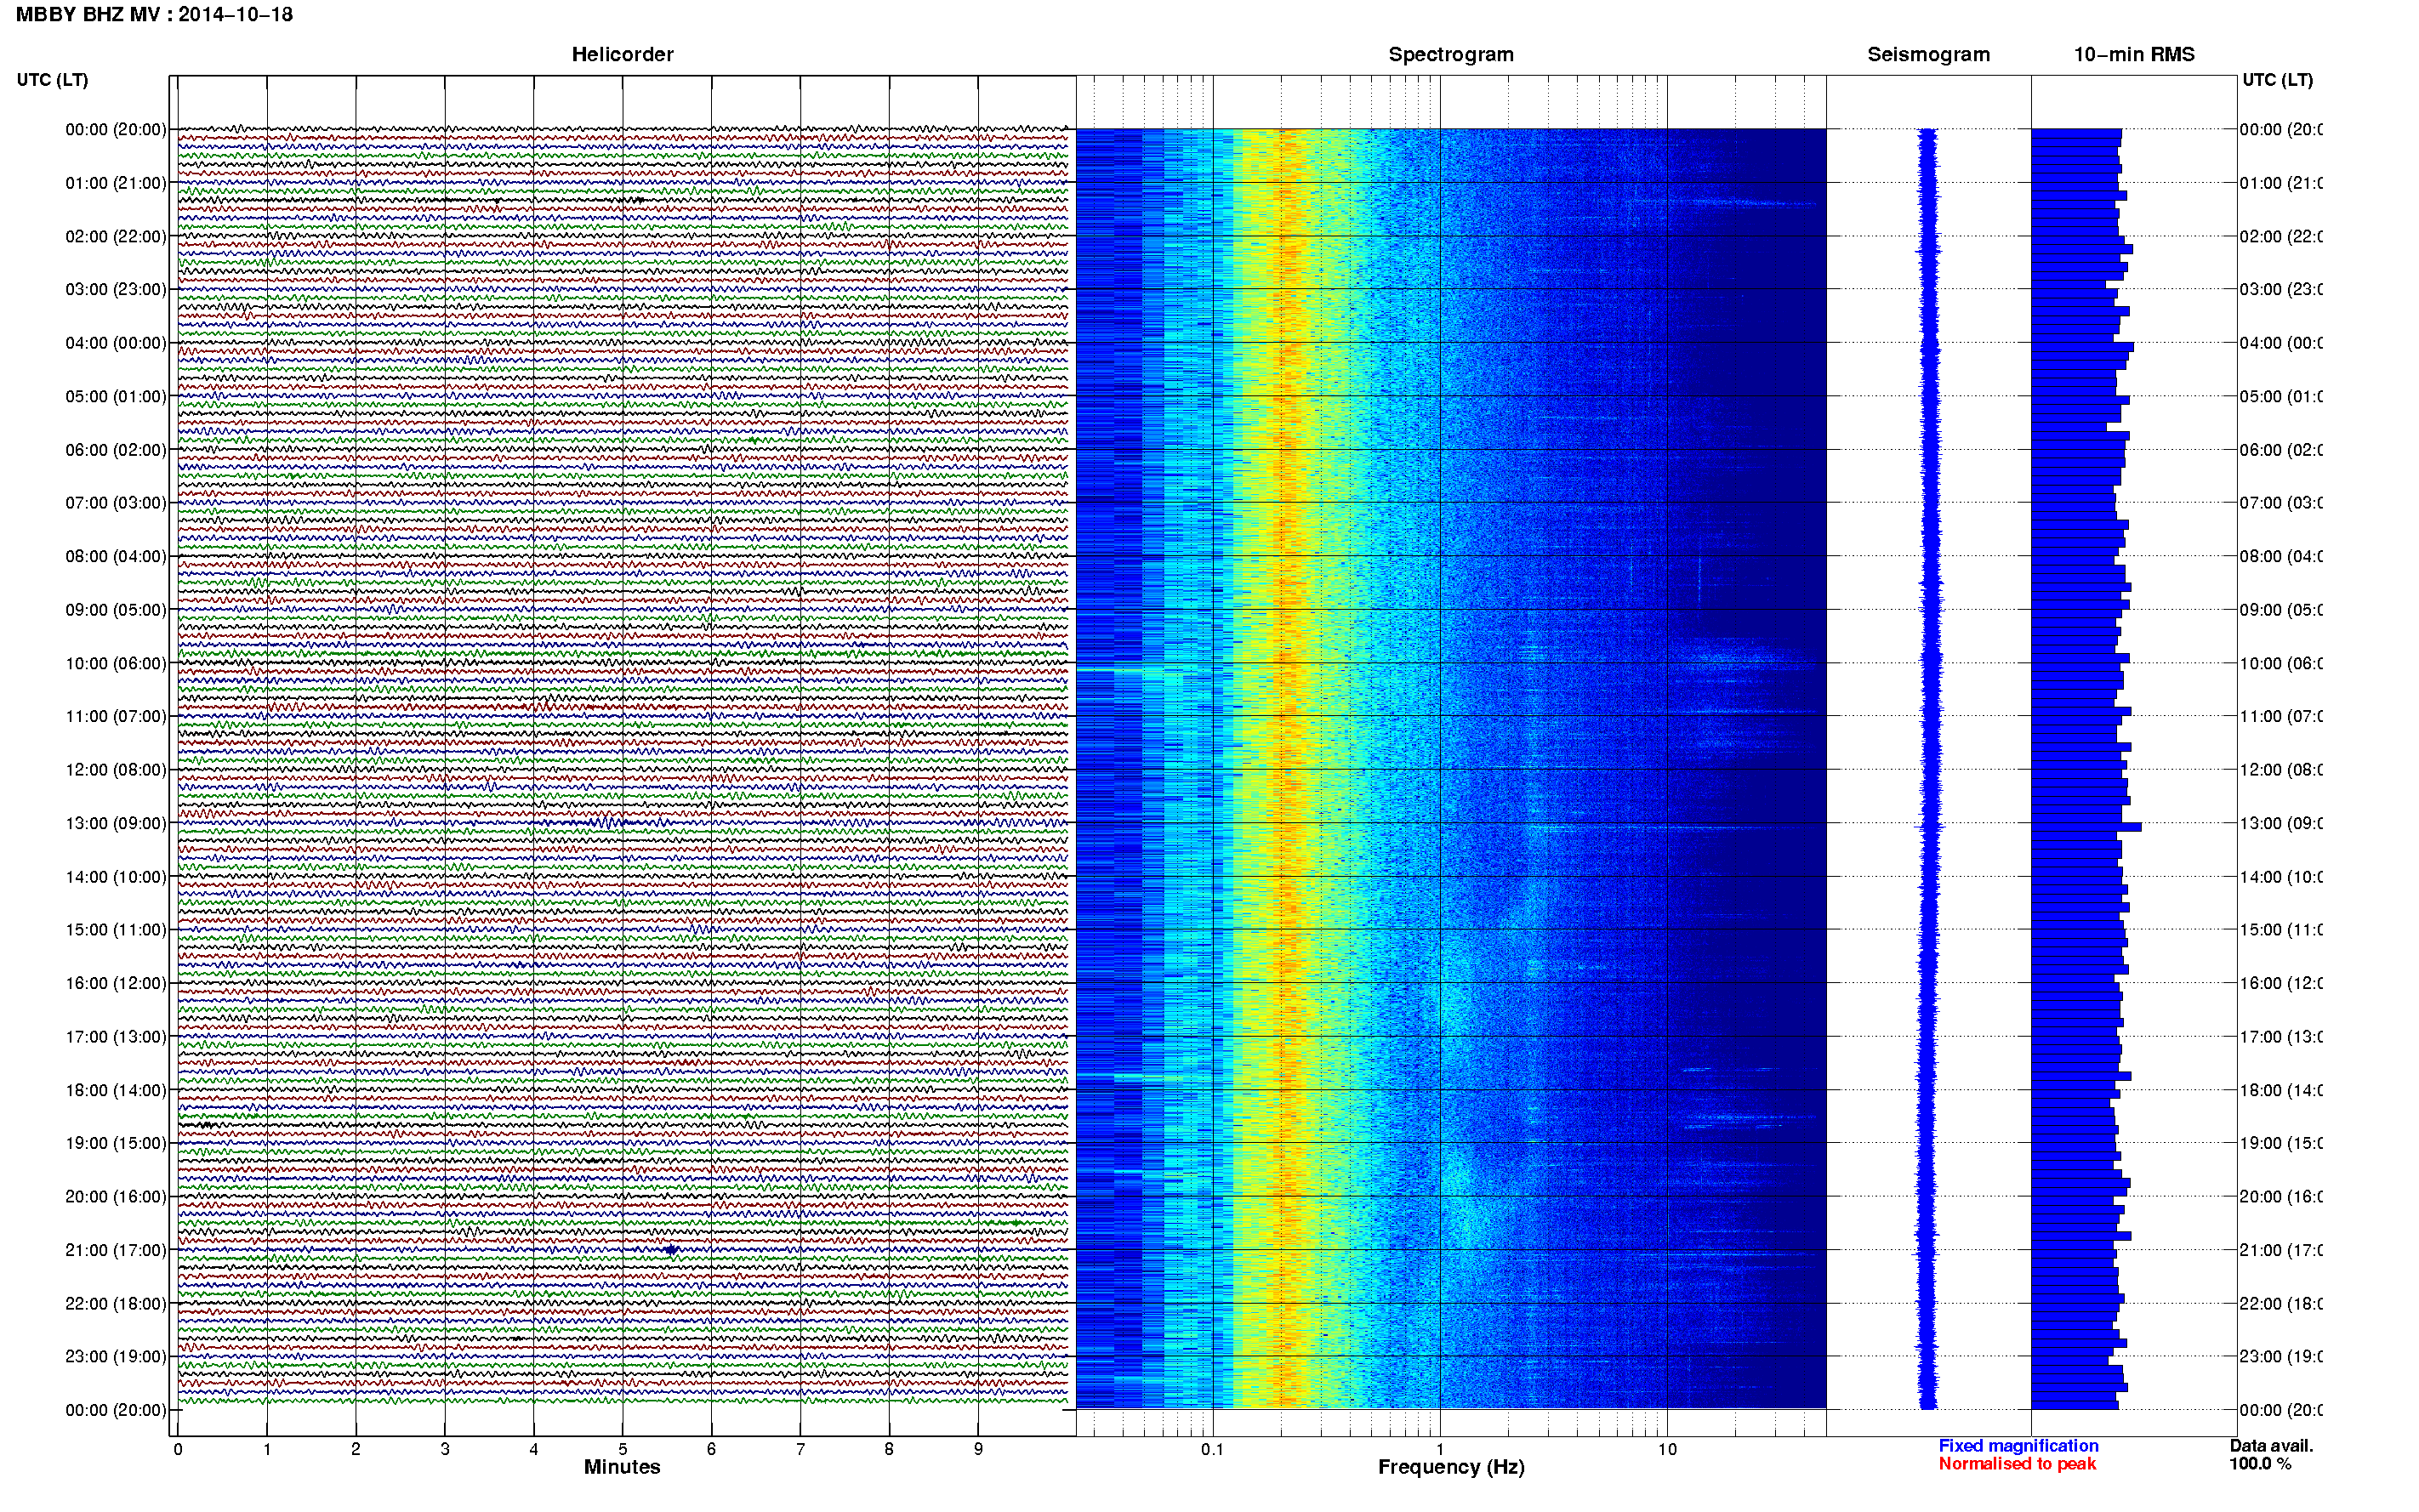
Task: Click the '10-min RMS' panel heading
Action: pos(2134,54)
